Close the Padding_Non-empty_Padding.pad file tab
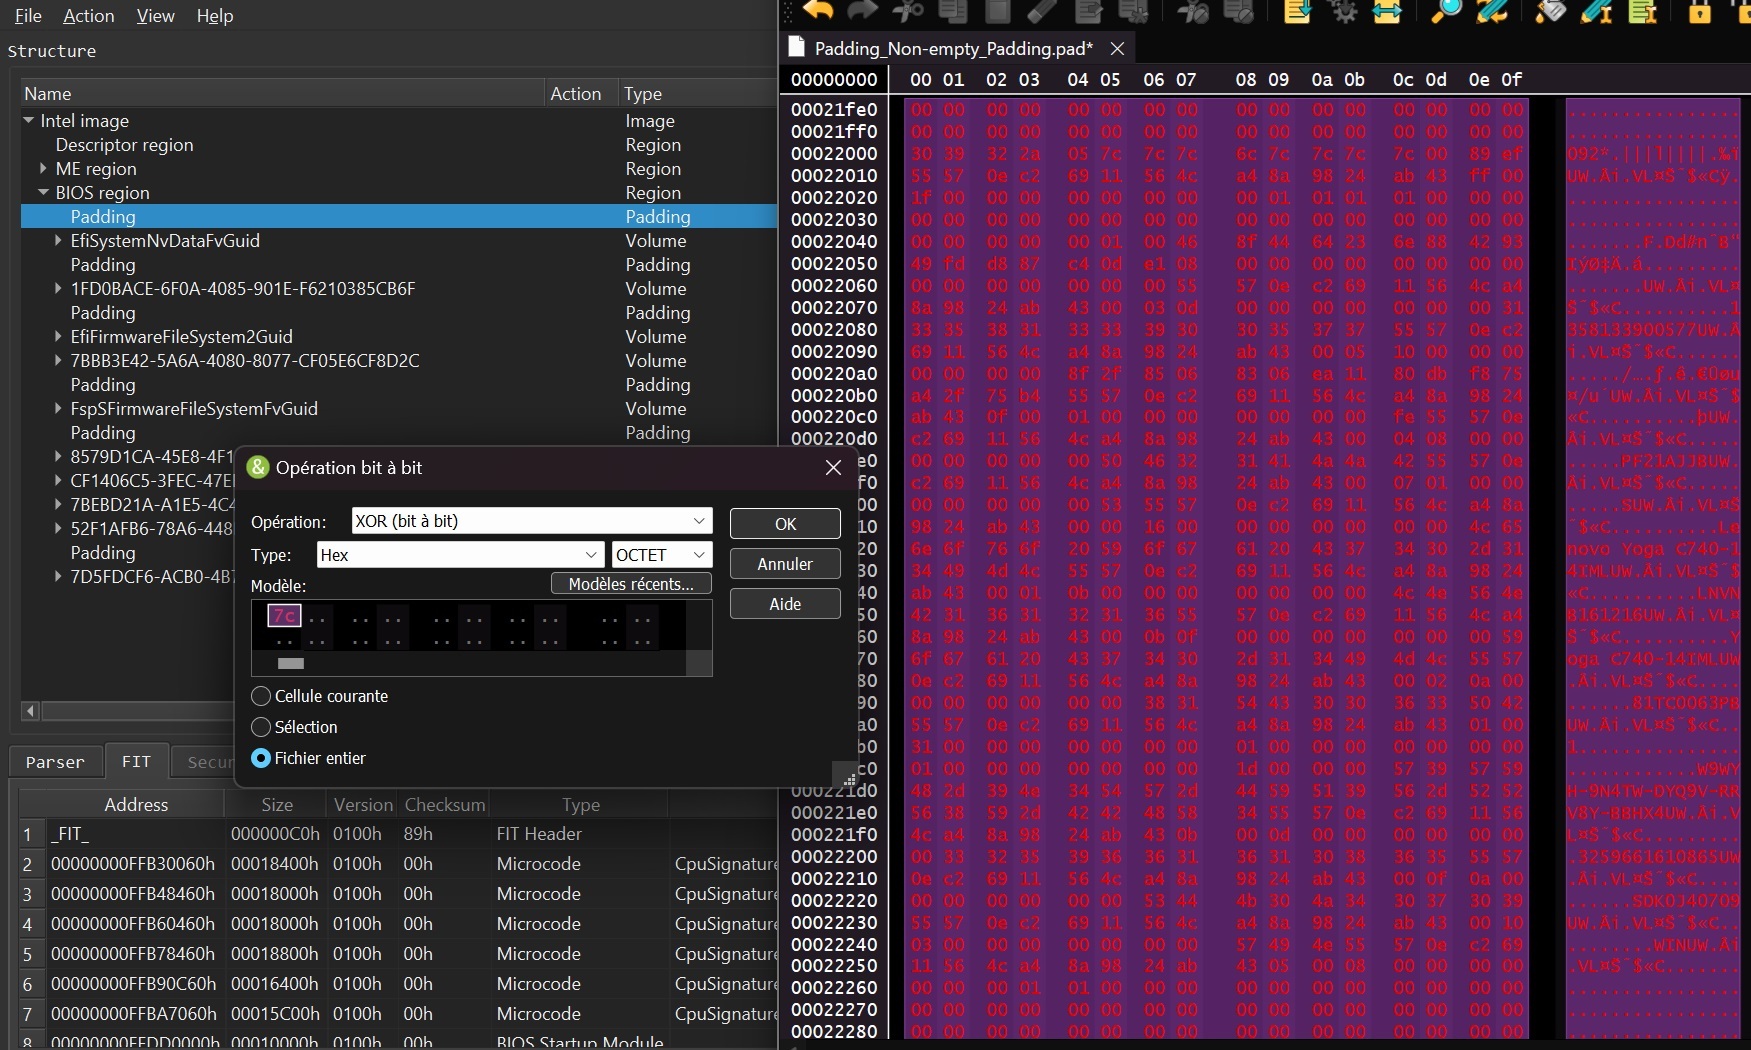 [1118, 48]
